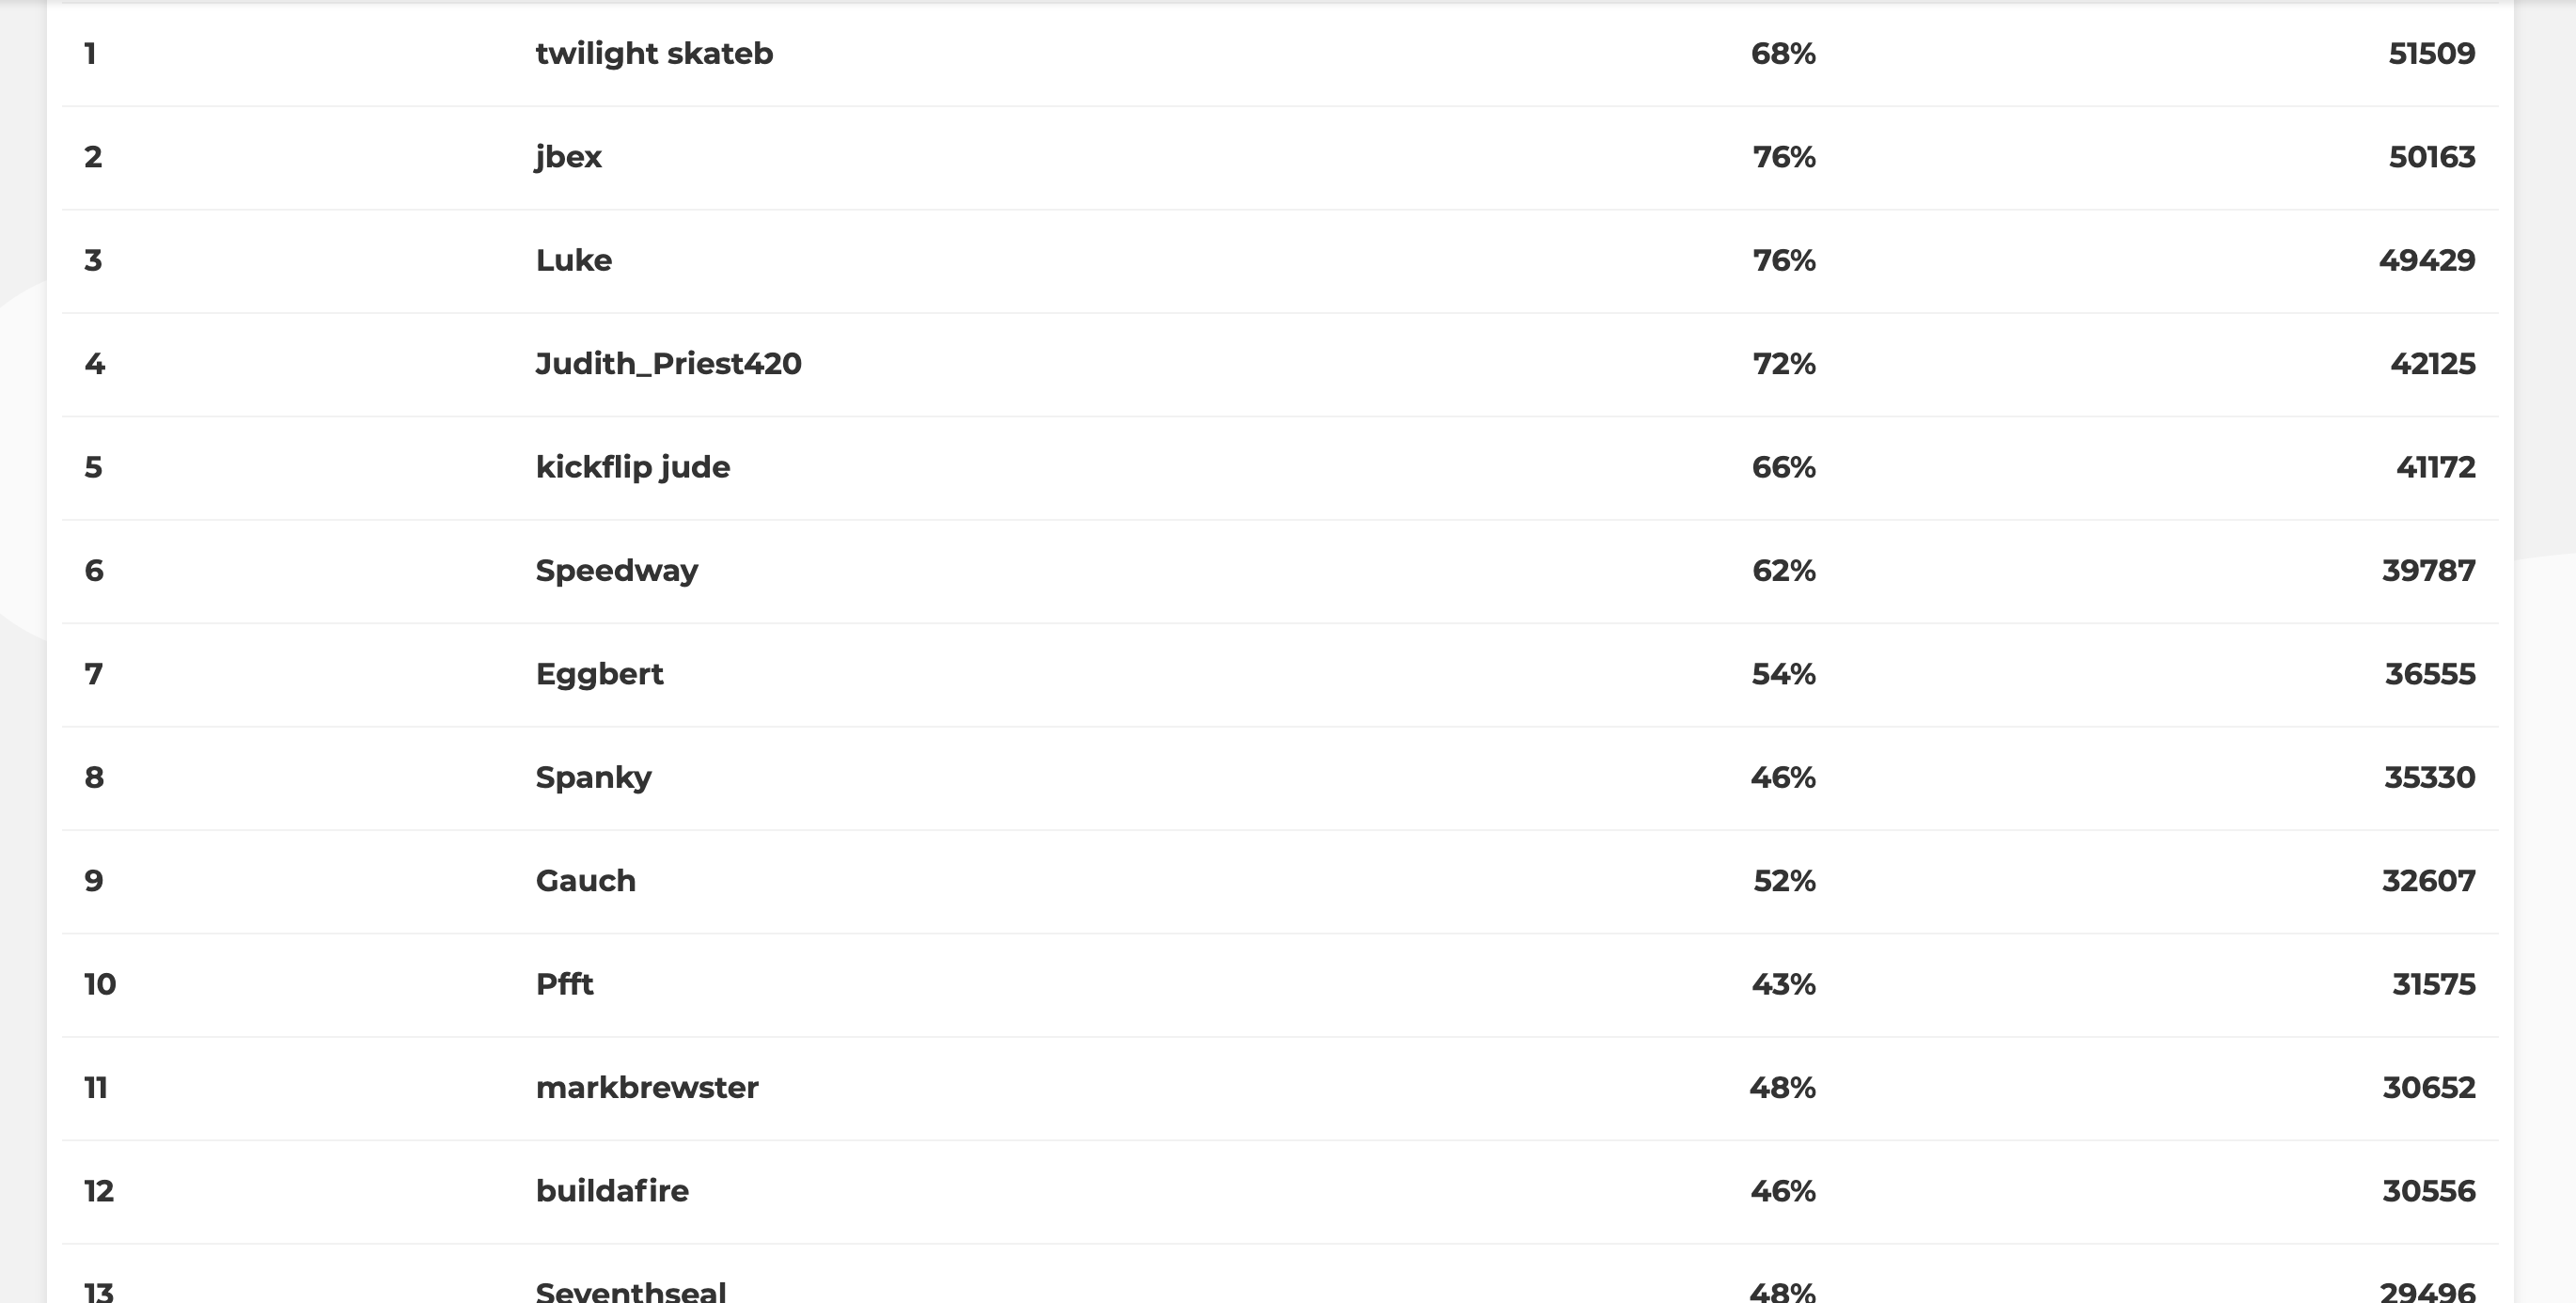Select the 54% accuracy for Eggbert
The height and width of the screenshot is (1303, 2576).
pyautogui.click(x=1783, y=674)
